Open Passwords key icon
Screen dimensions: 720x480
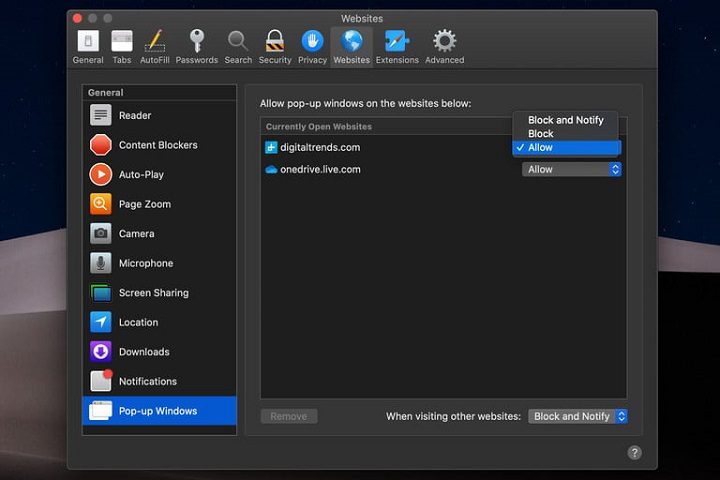(197, 46)
